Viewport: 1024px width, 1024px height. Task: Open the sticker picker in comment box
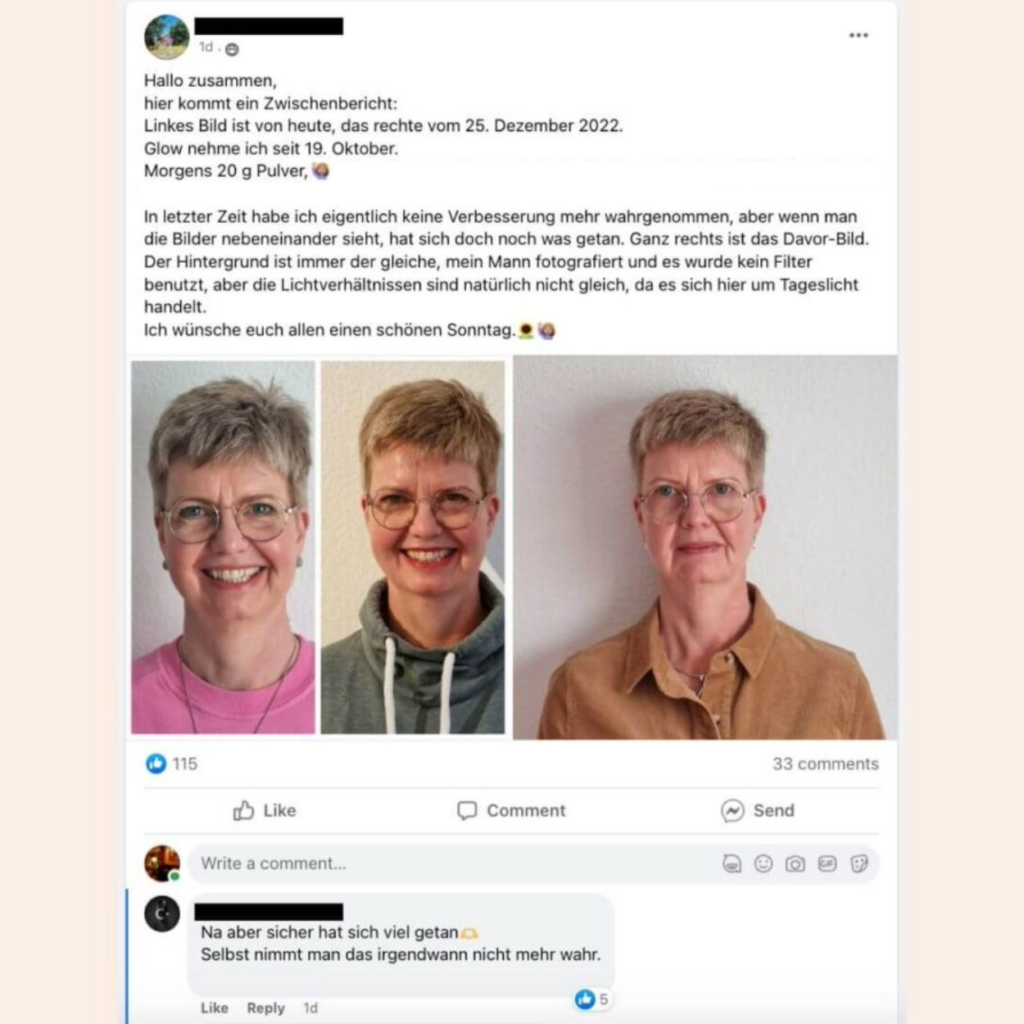(x=859, y=864)
